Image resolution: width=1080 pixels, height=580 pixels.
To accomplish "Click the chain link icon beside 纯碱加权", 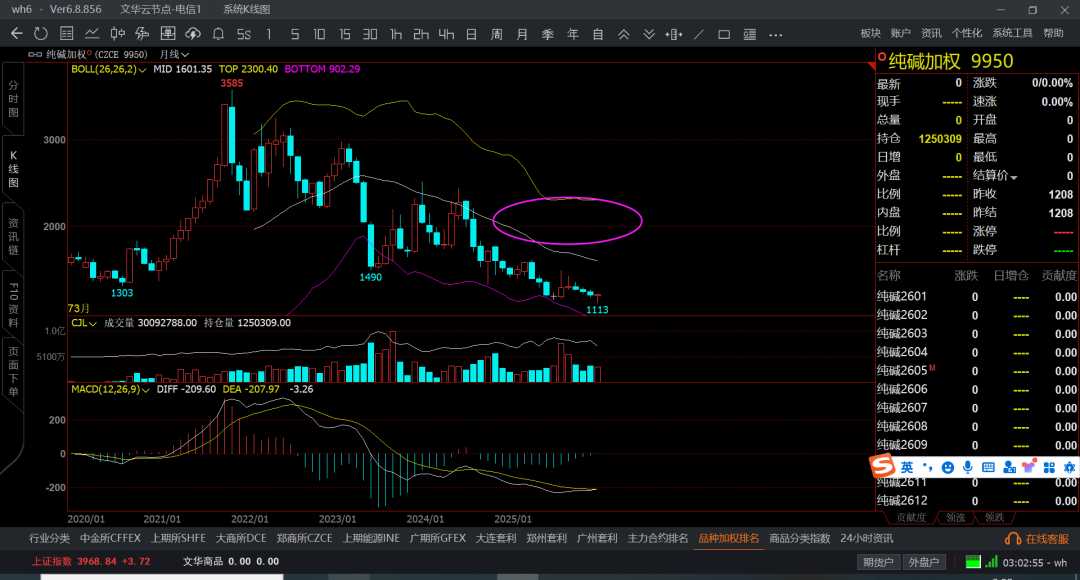I will (34, 54).
